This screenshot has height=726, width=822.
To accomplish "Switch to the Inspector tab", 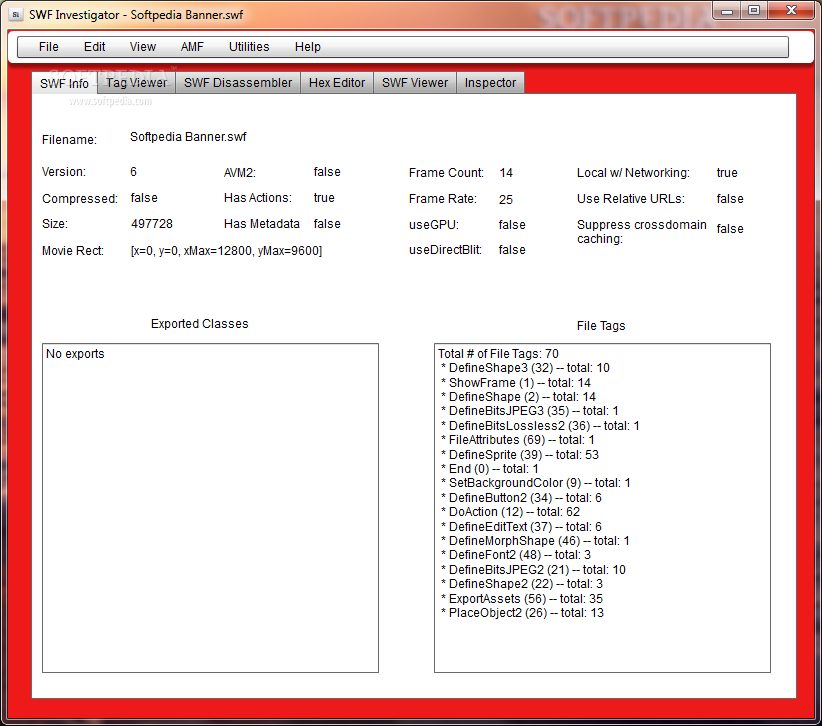I will 490,83.
